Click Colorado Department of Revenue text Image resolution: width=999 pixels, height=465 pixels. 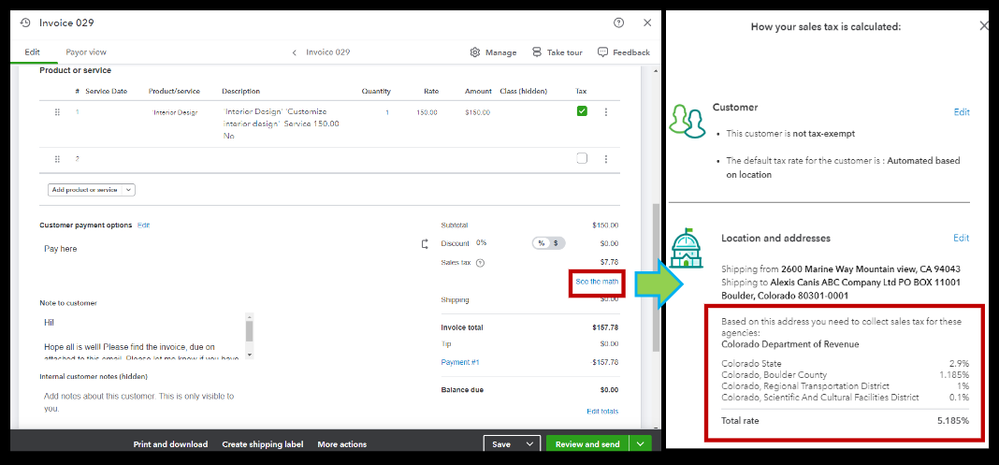tap(790, 345)
